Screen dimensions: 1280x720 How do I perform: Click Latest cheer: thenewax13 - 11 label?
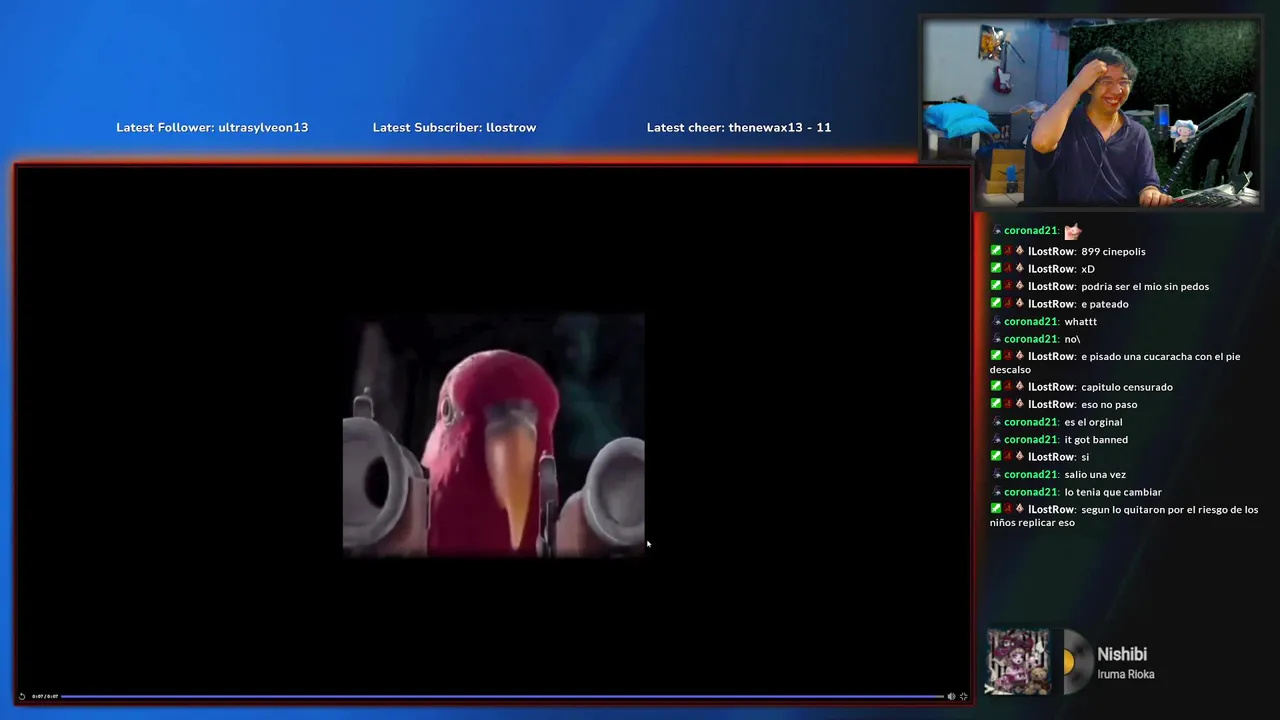click(x=739, y=127)
